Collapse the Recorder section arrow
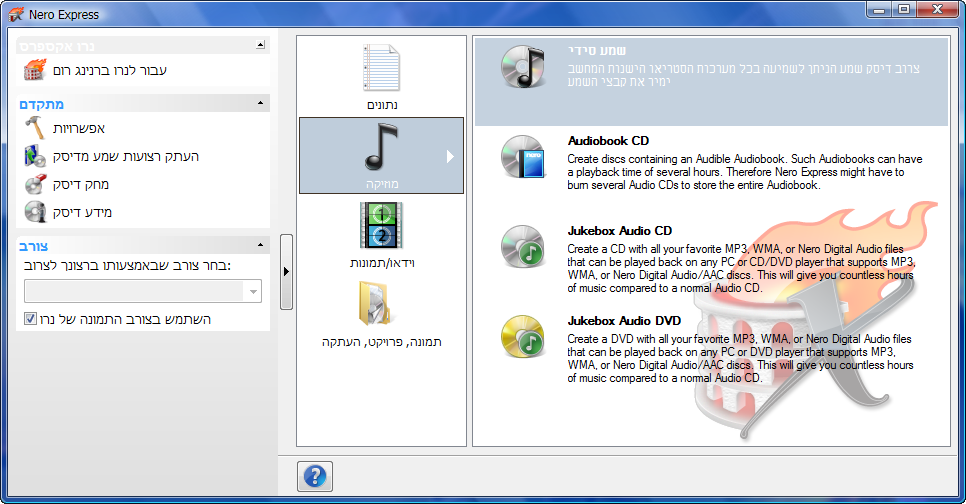This screenshot has height=504, width=966. 260,245
